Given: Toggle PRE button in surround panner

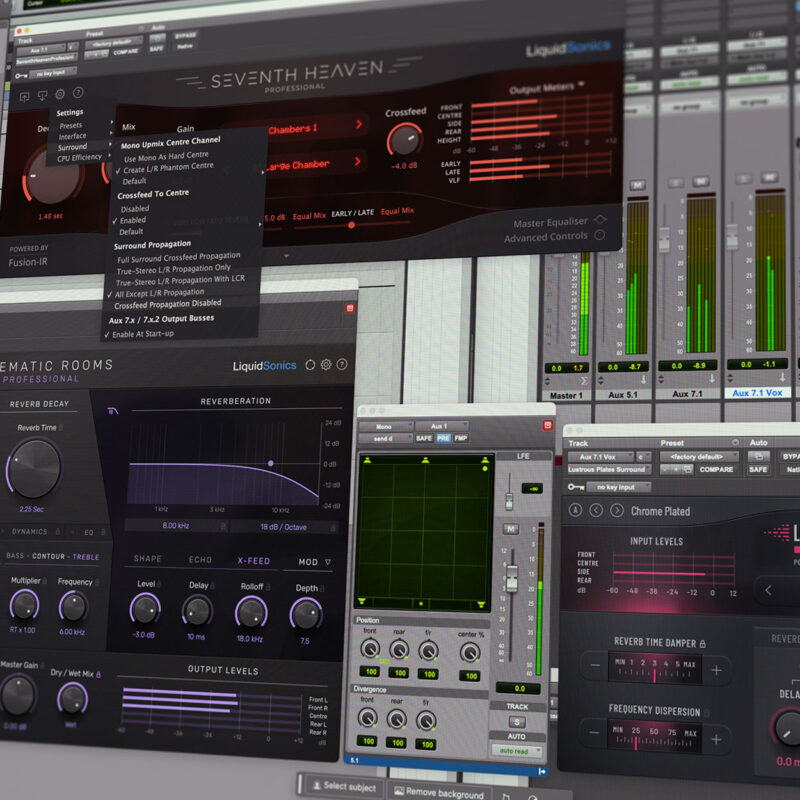Looking at the screenshot, I should [x=443, y=438].
